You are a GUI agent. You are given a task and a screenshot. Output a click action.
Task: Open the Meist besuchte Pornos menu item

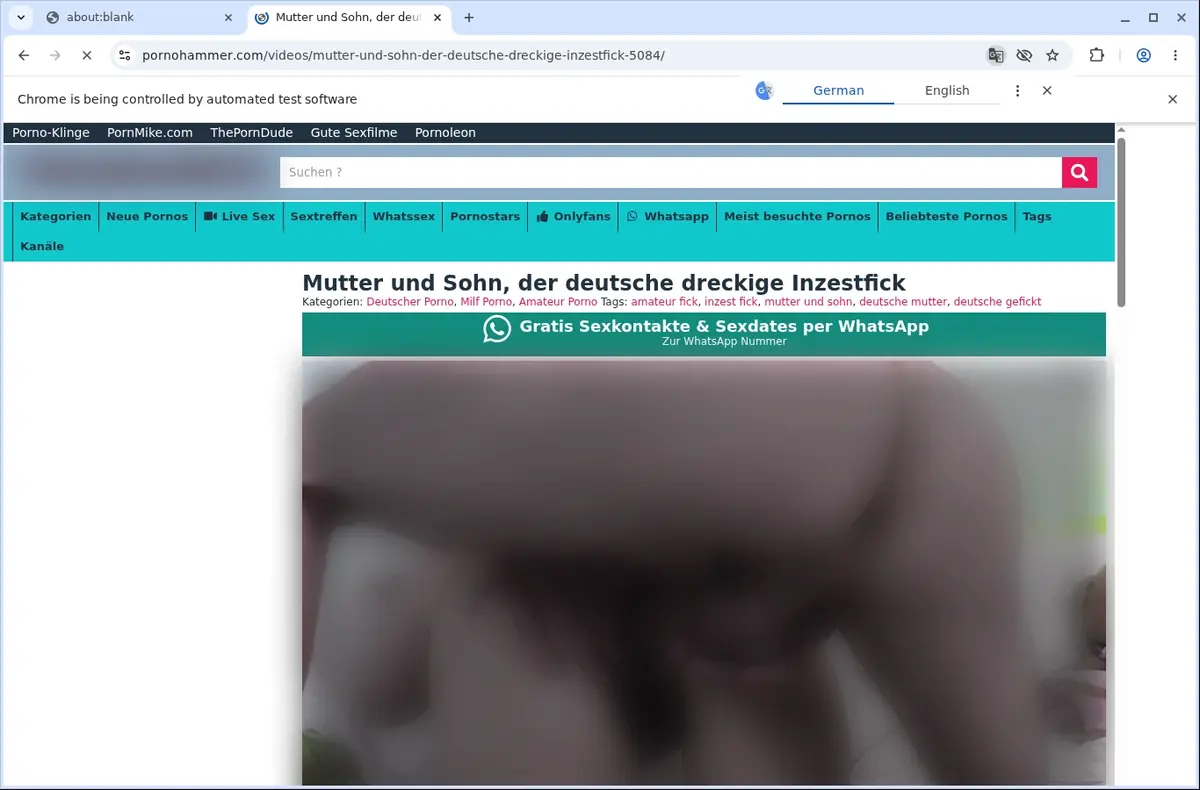click(797, 216)
